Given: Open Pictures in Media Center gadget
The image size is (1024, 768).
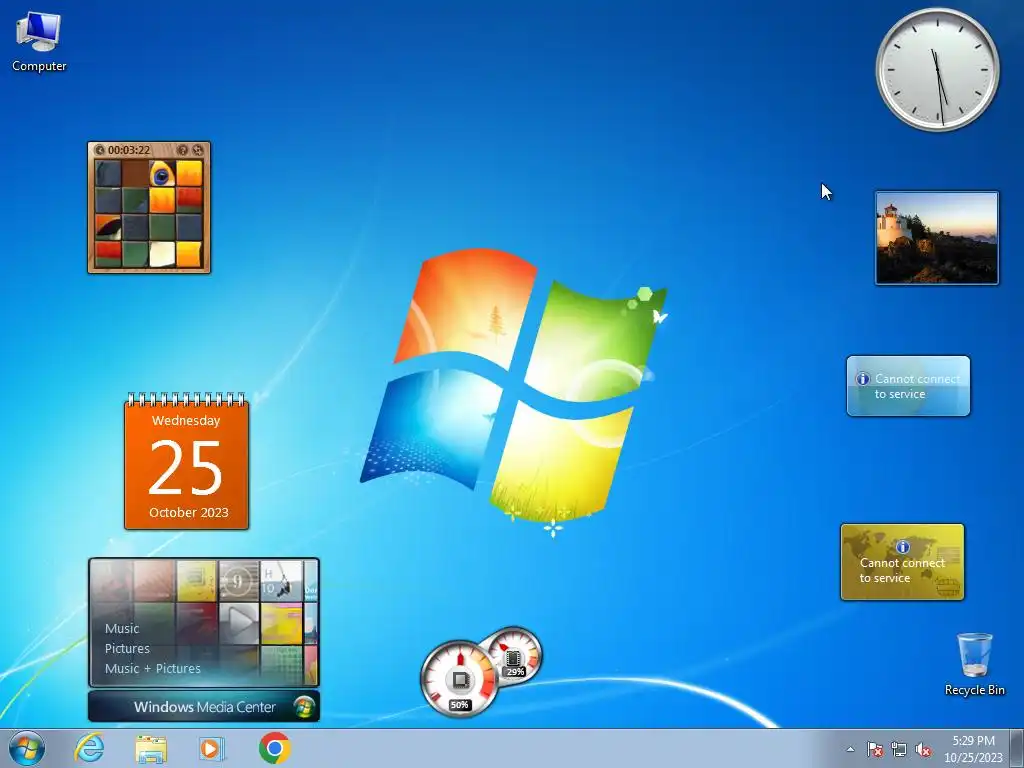Looking at the screenshot, I should [127, 648].
